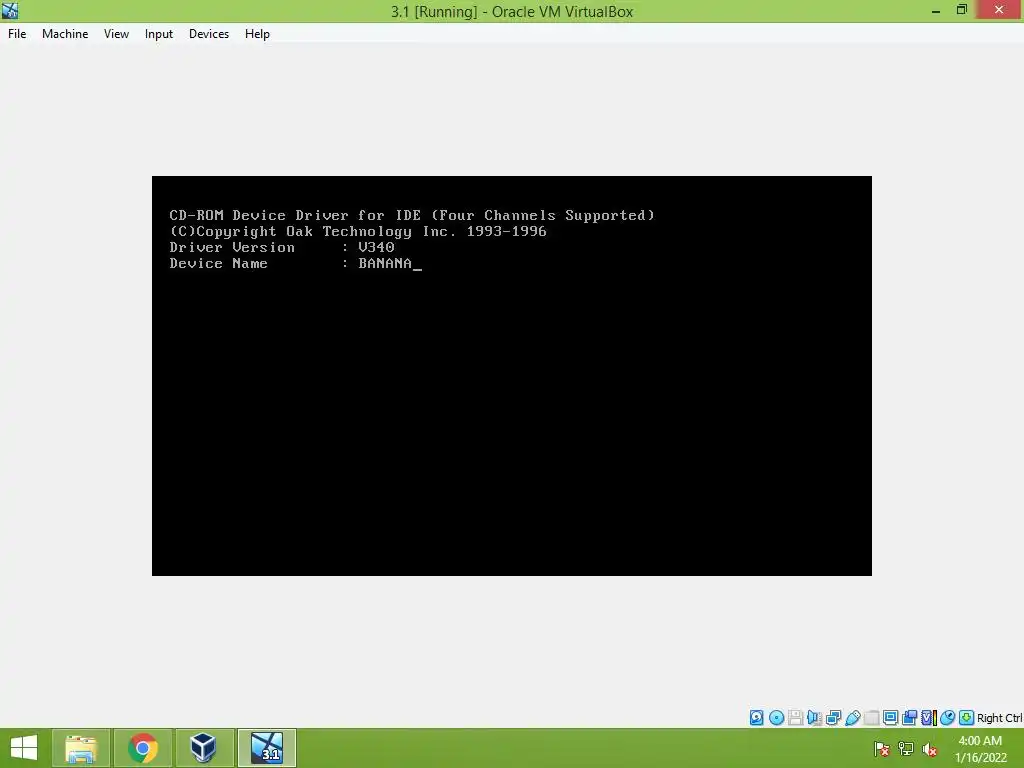
Task: Click the greyed floppy disk indicator icon
Action: pos(795,718)
